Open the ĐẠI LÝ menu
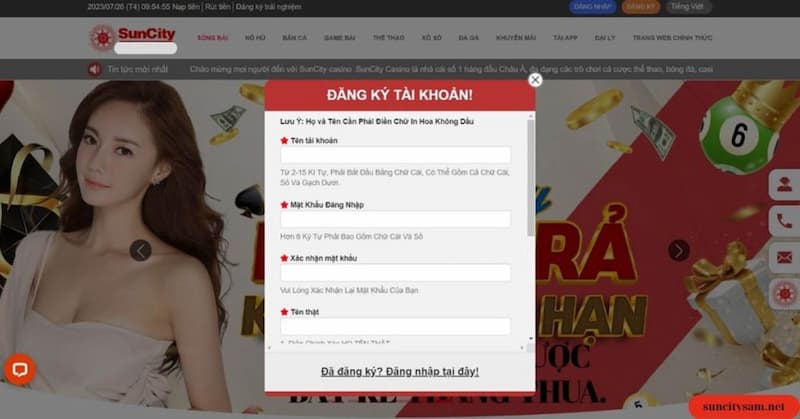The image size is (800, 419). click(x=605, y=38)
